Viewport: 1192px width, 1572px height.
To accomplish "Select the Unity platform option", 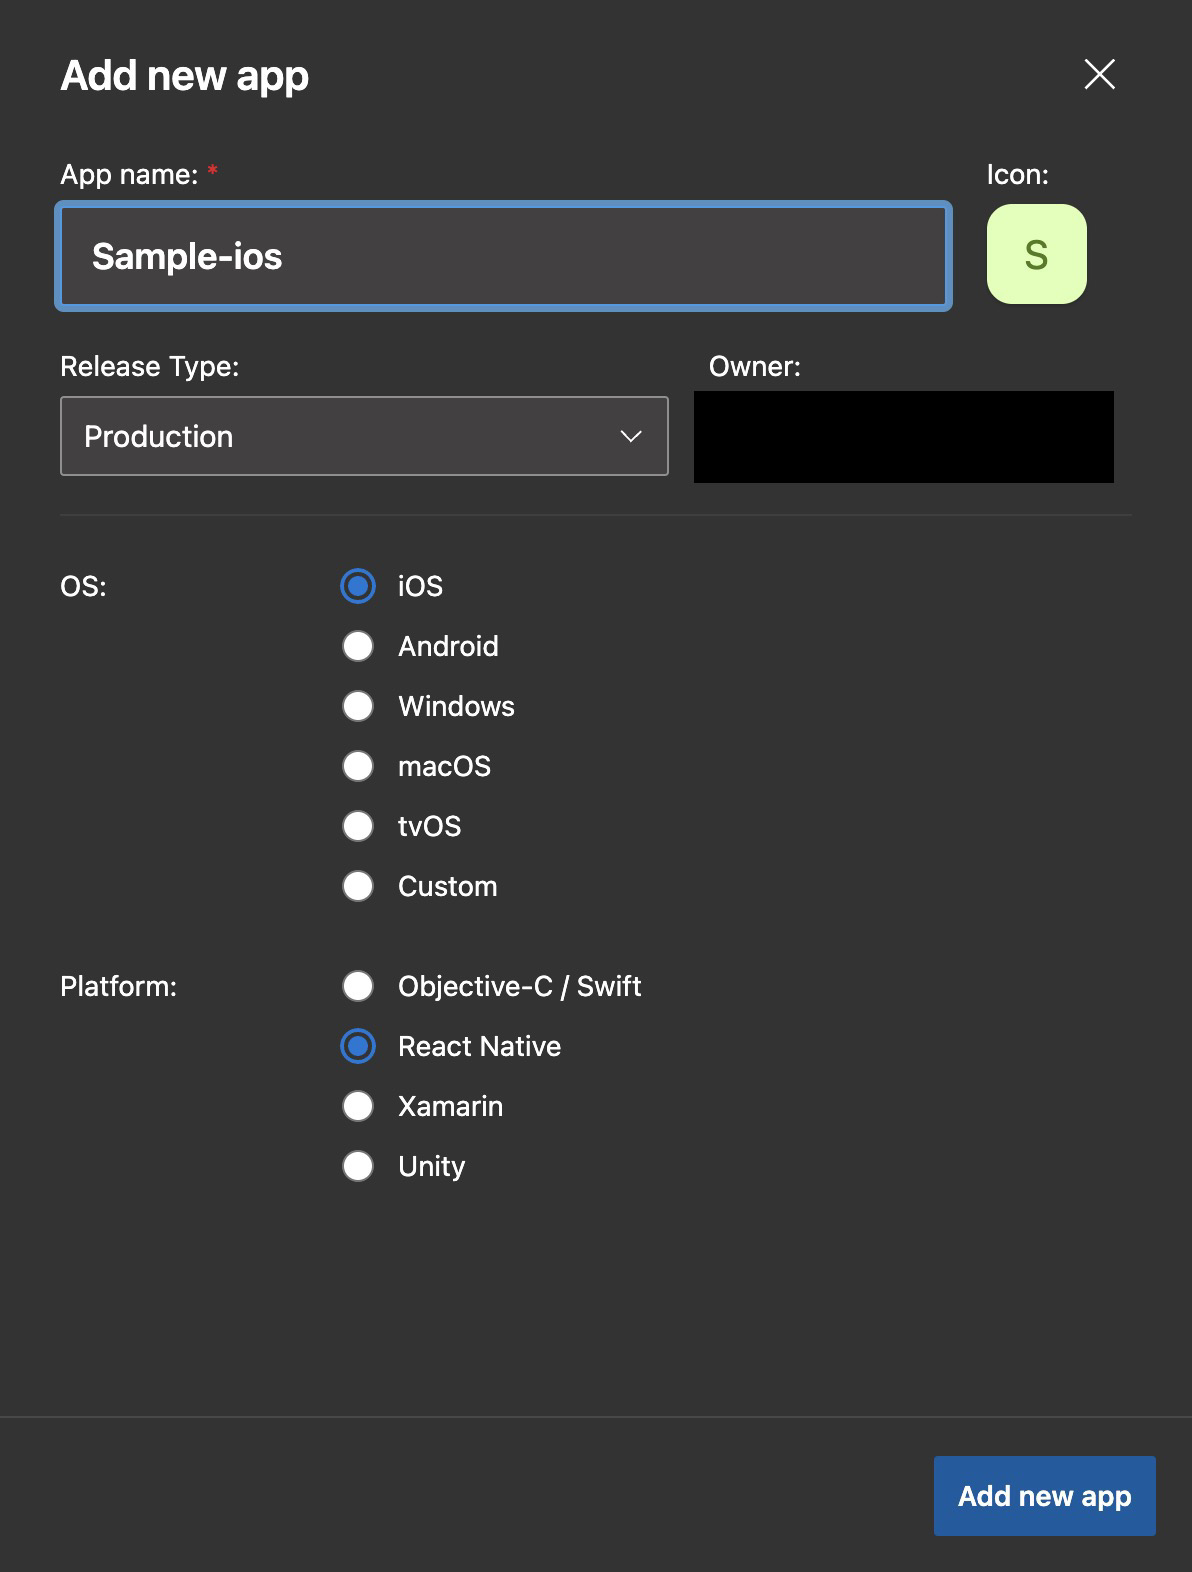I will coord(358,1166).
